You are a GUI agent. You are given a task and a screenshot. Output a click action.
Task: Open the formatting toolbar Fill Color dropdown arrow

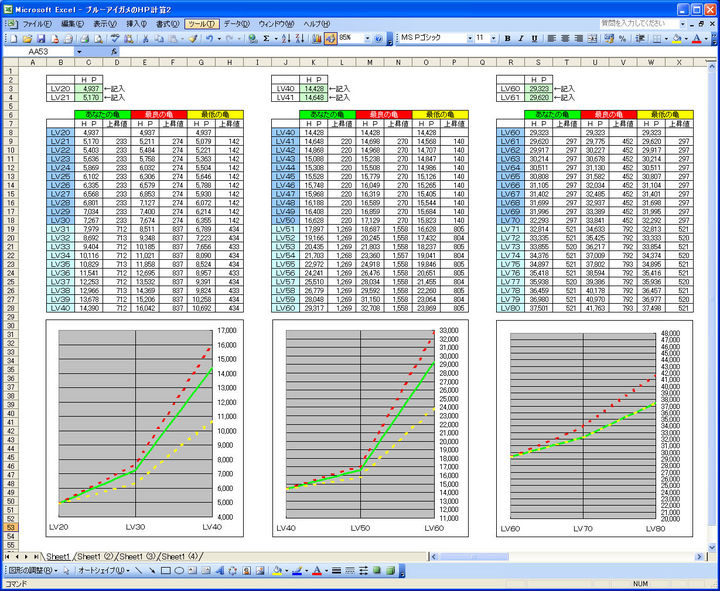[686, 39]
